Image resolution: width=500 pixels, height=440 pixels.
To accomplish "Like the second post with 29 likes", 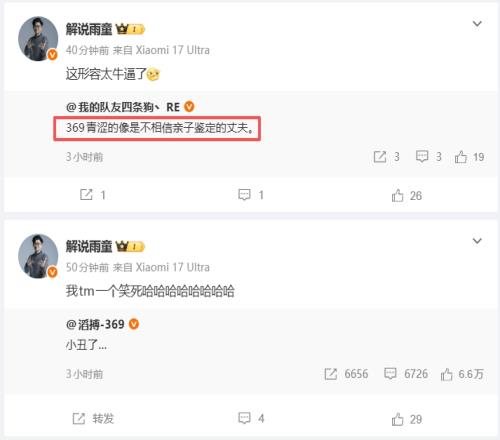I will (x=407, y=419).
